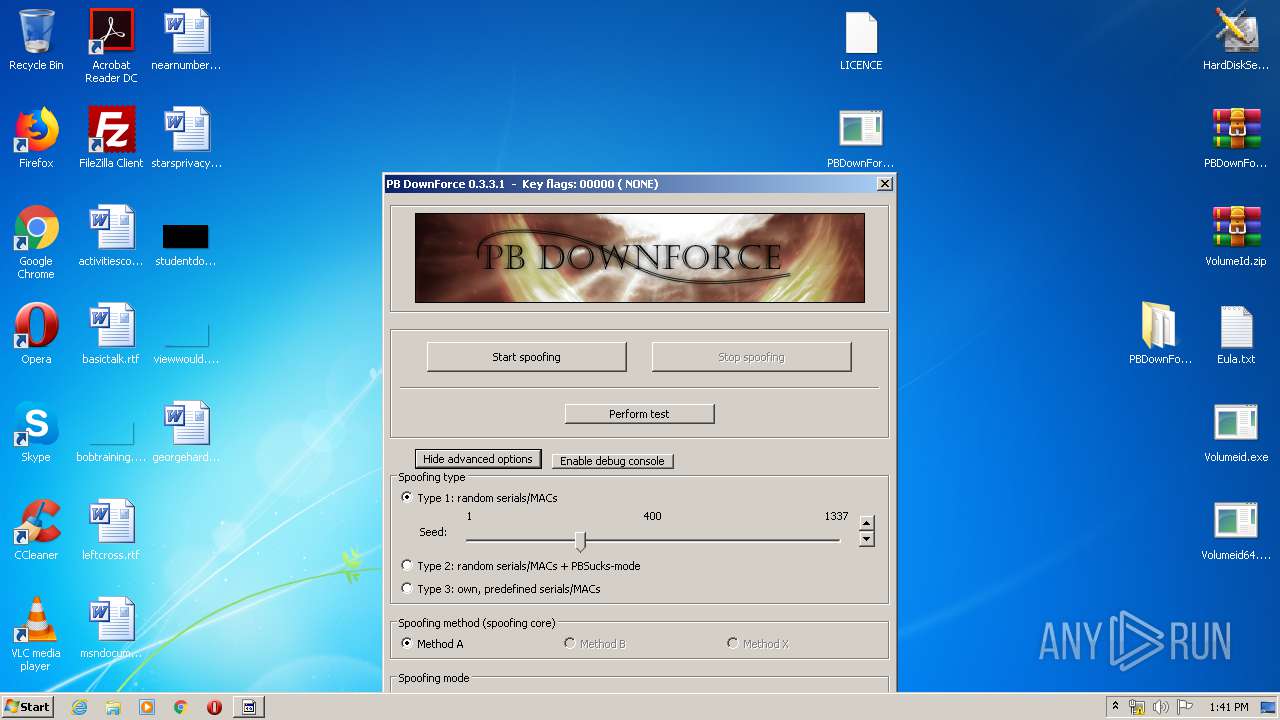1280x720 pixels.
Task: Open the Recycle Bin desktop icon
Action: tap(36, 40)
